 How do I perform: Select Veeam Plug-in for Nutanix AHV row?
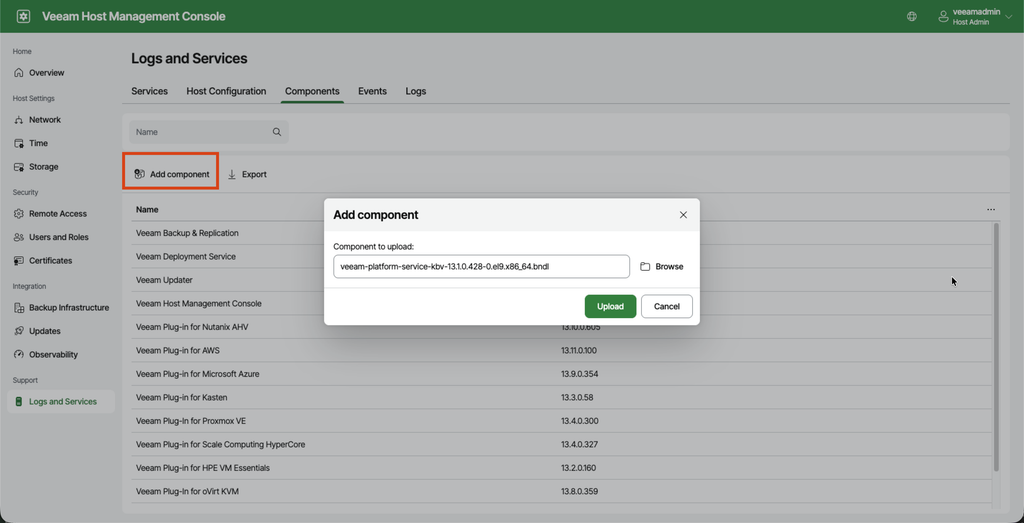pos(562,327)
